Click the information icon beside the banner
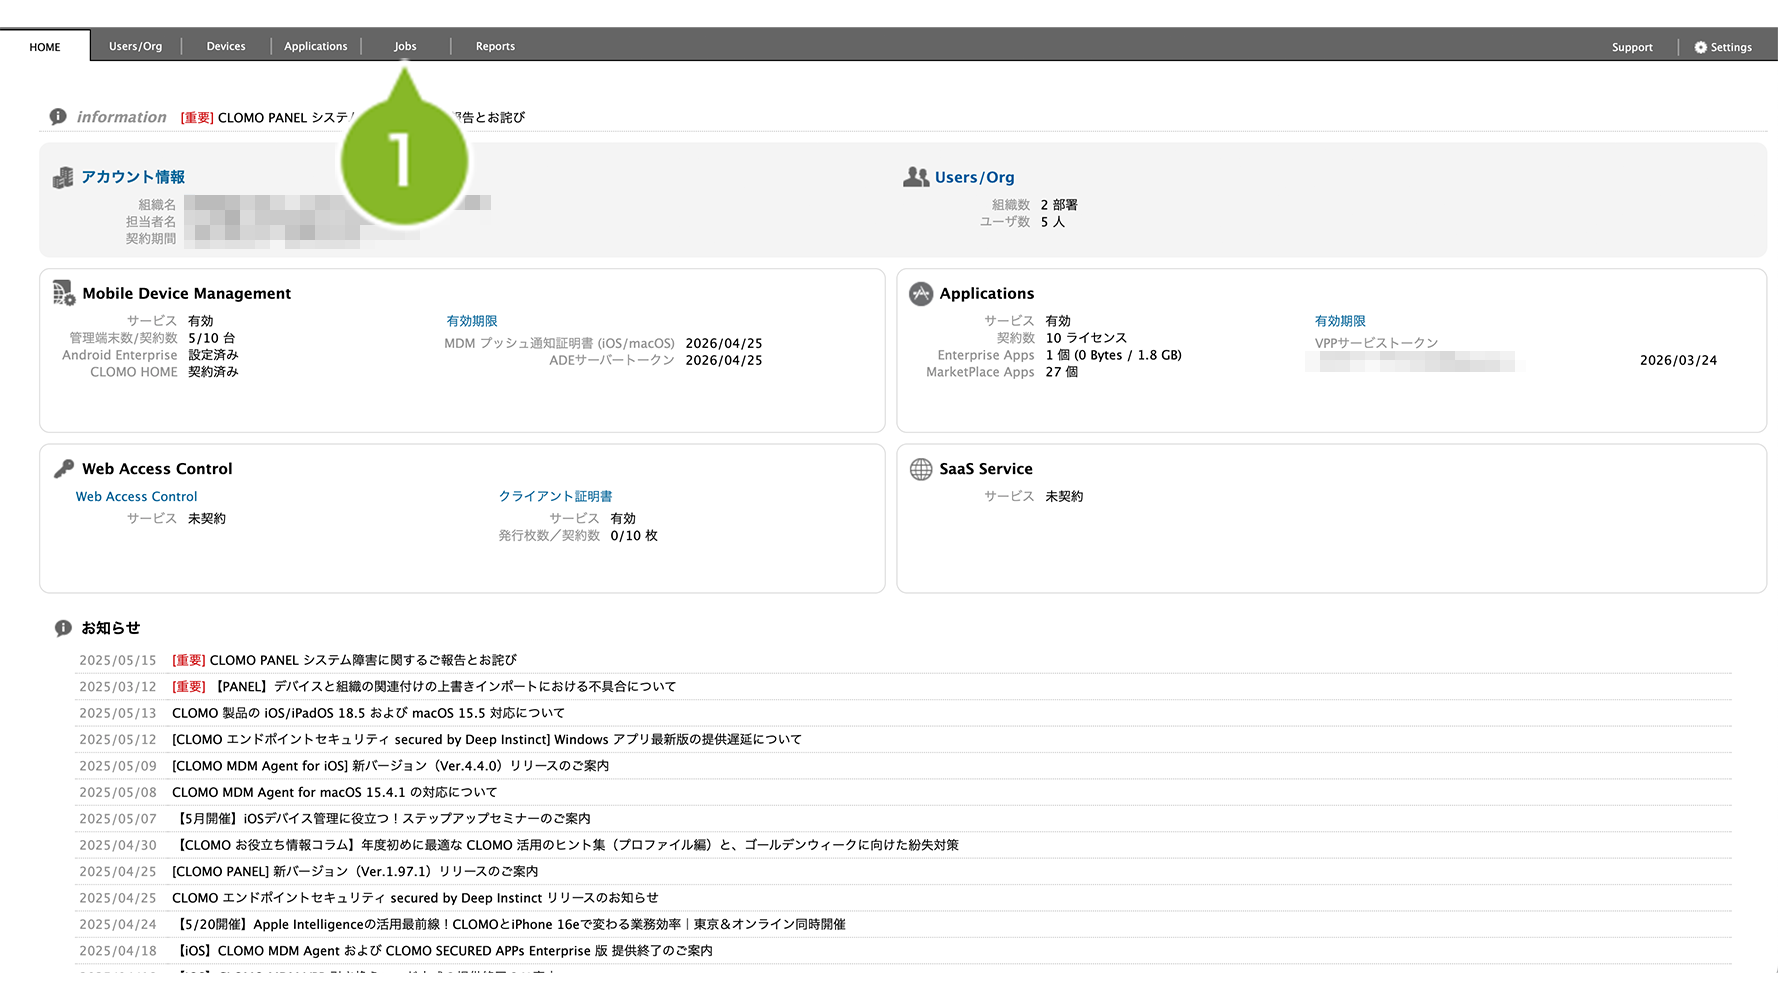 (58, 117)
